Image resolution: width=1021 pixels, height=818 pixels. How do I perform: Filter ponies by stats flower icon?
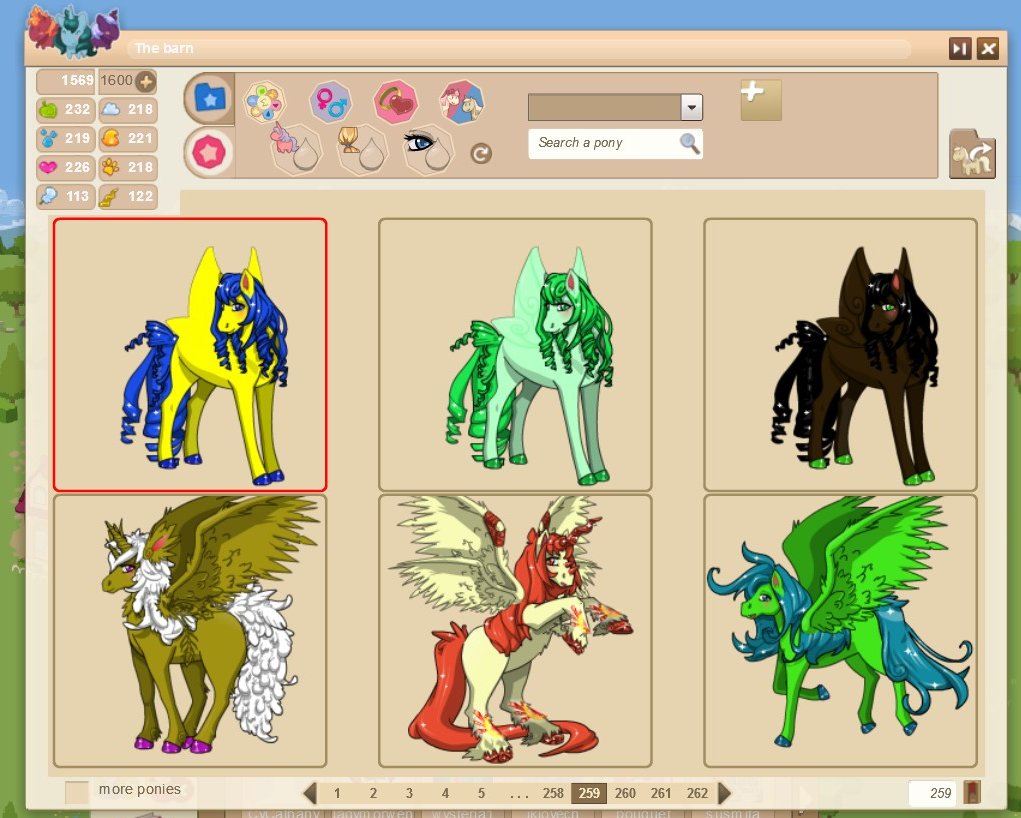click(264, 102)
